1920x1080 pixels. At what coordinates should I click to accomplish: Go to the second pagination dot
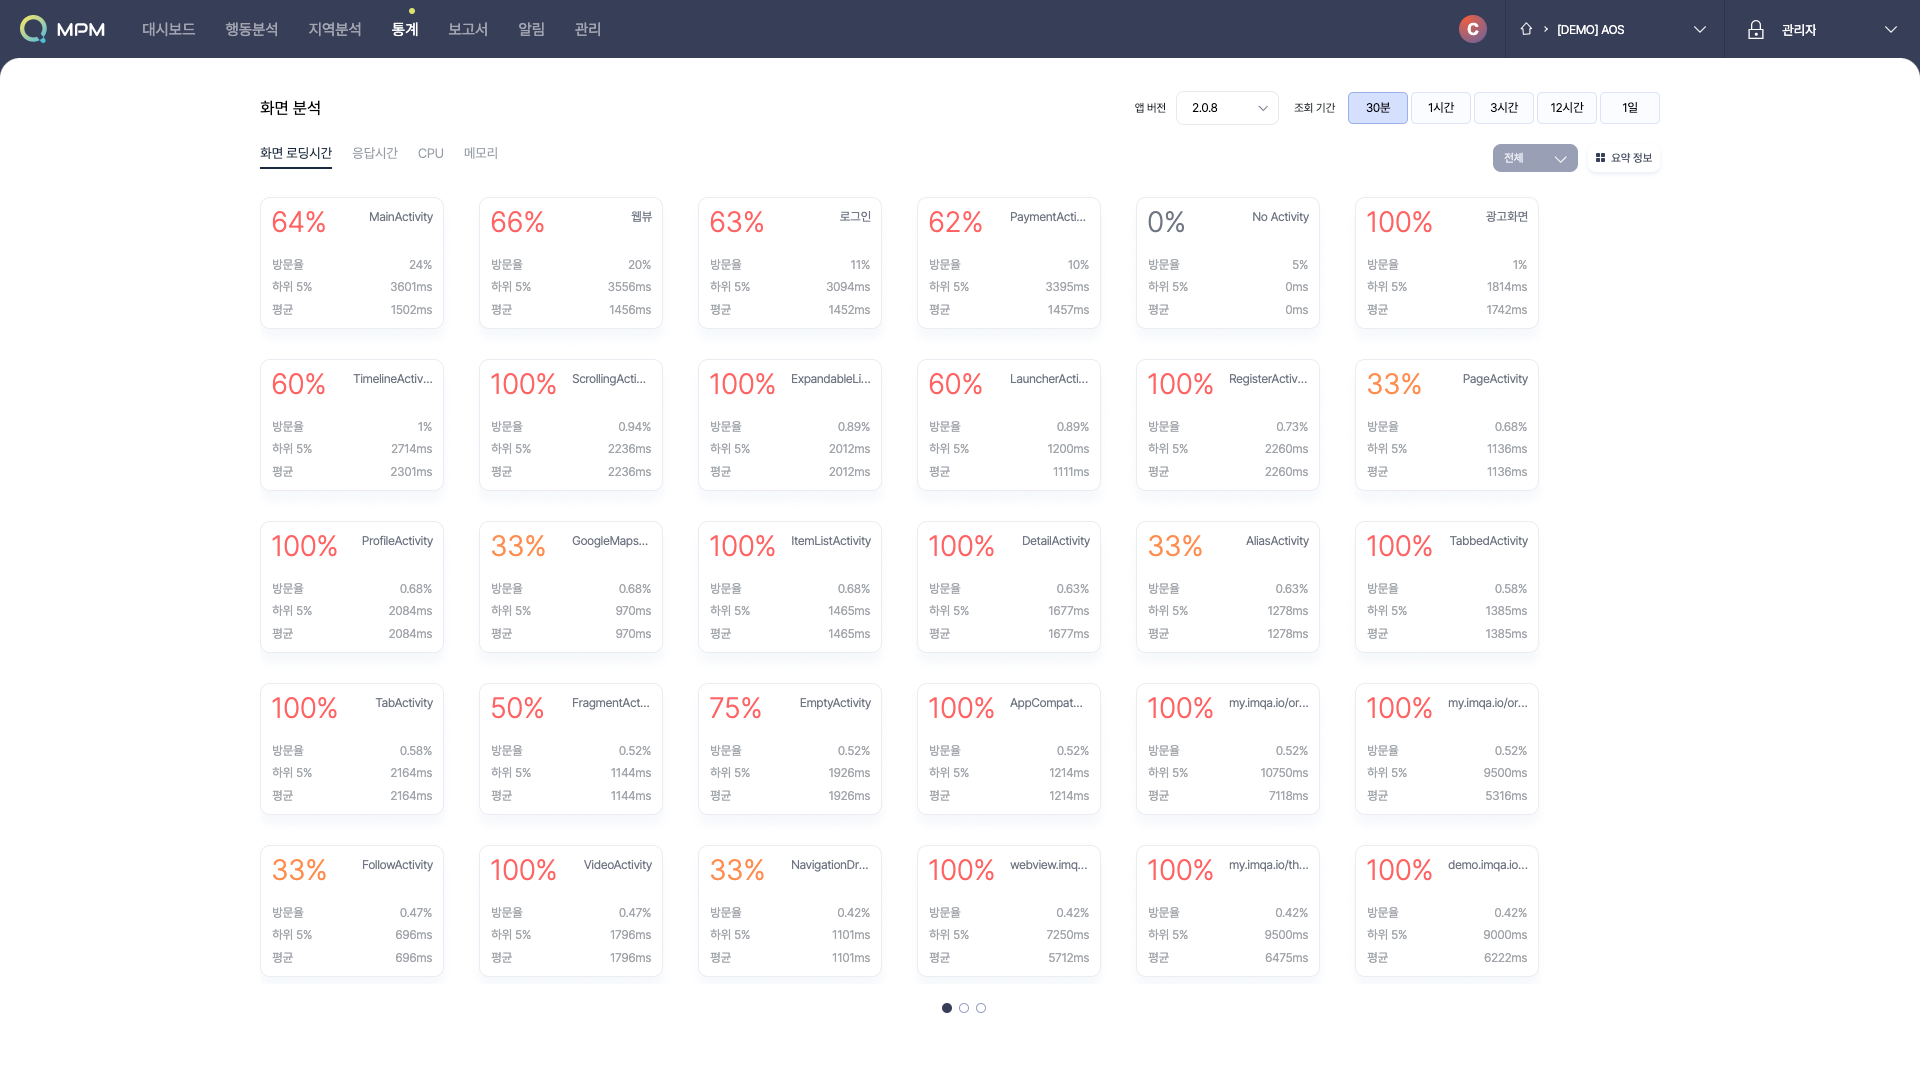click(x=964, y=1008)
